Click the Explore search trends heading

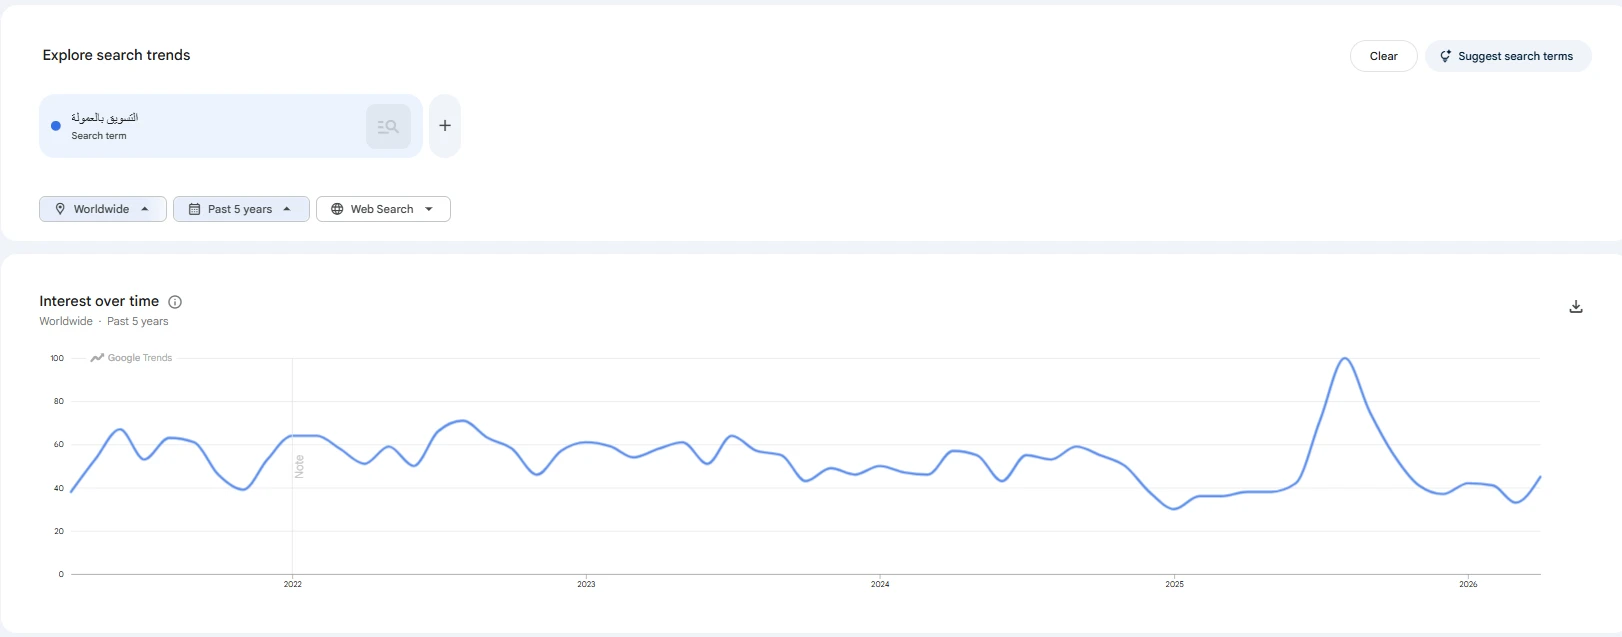[116, 55]
